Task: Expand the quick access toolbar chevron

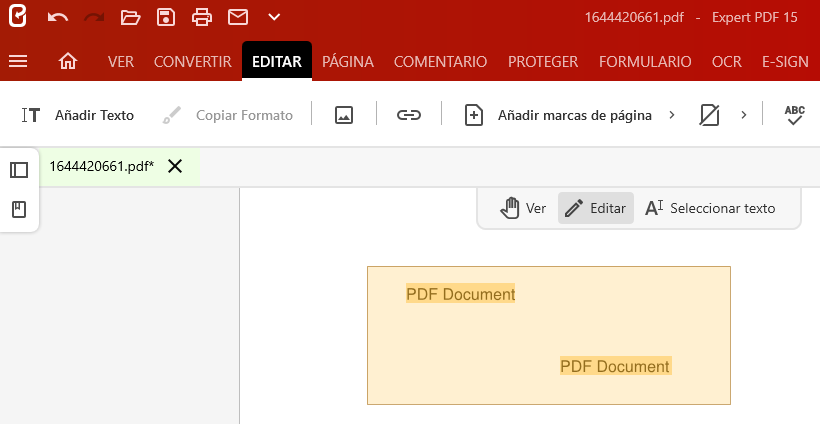Action: [x=274, y=17]
